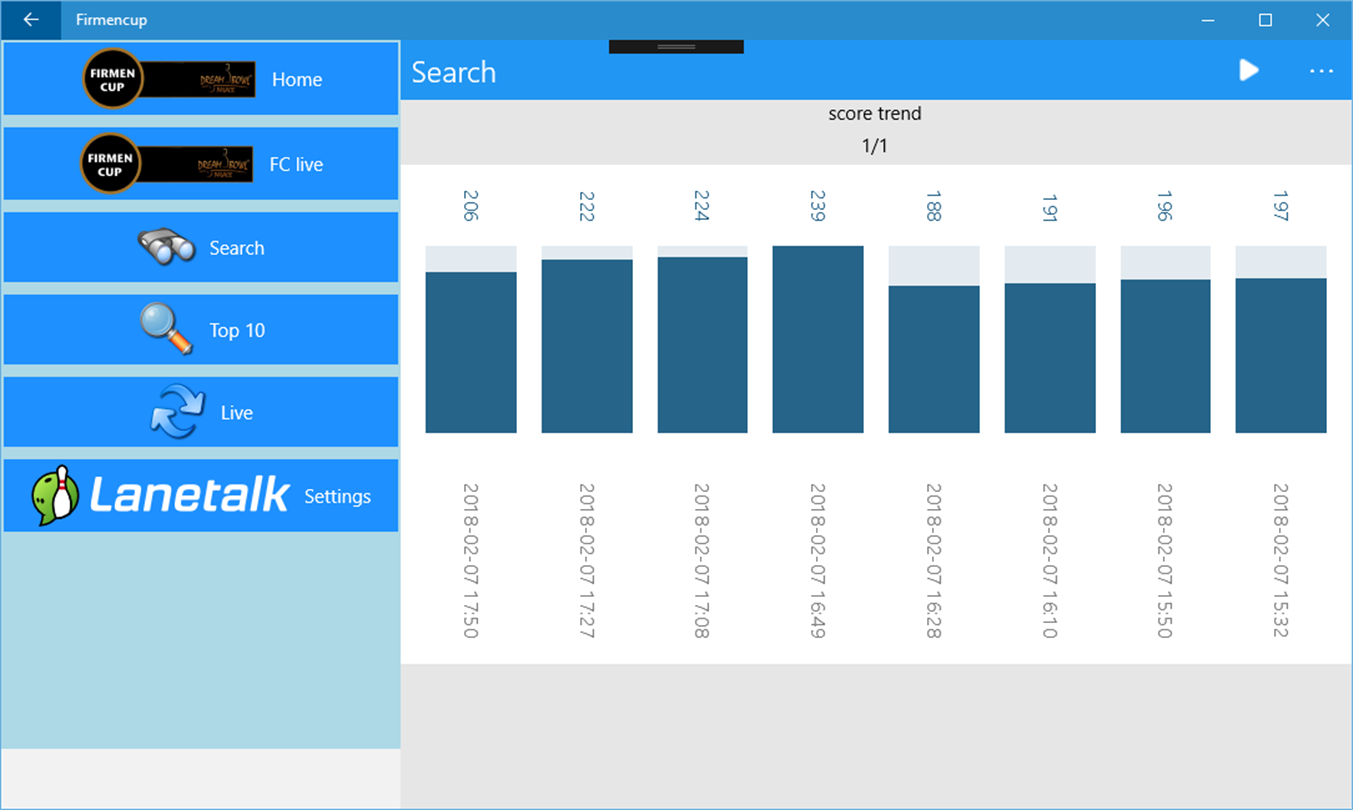Click the date label 2018-02-07 16:28
This screenshot has height=810, width=1353.
pyautogui.click(x=934, y=560)
